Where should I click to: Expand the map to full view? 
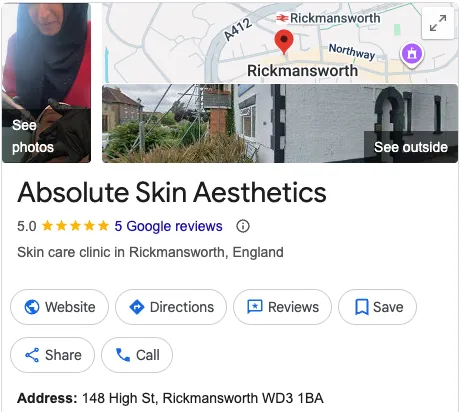point(438,23)
